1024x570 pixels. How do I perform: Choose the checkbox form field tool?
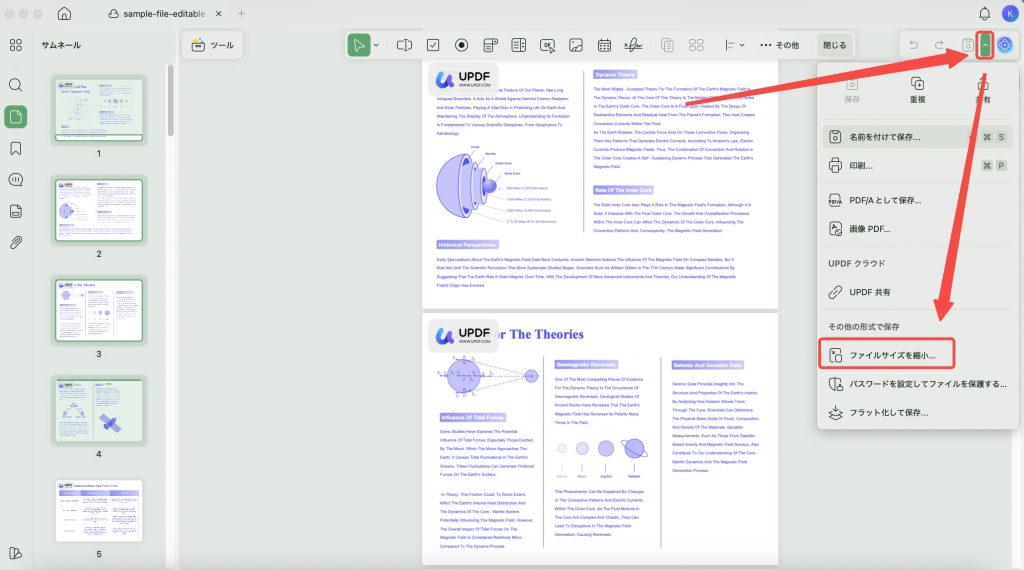[433, 45]
